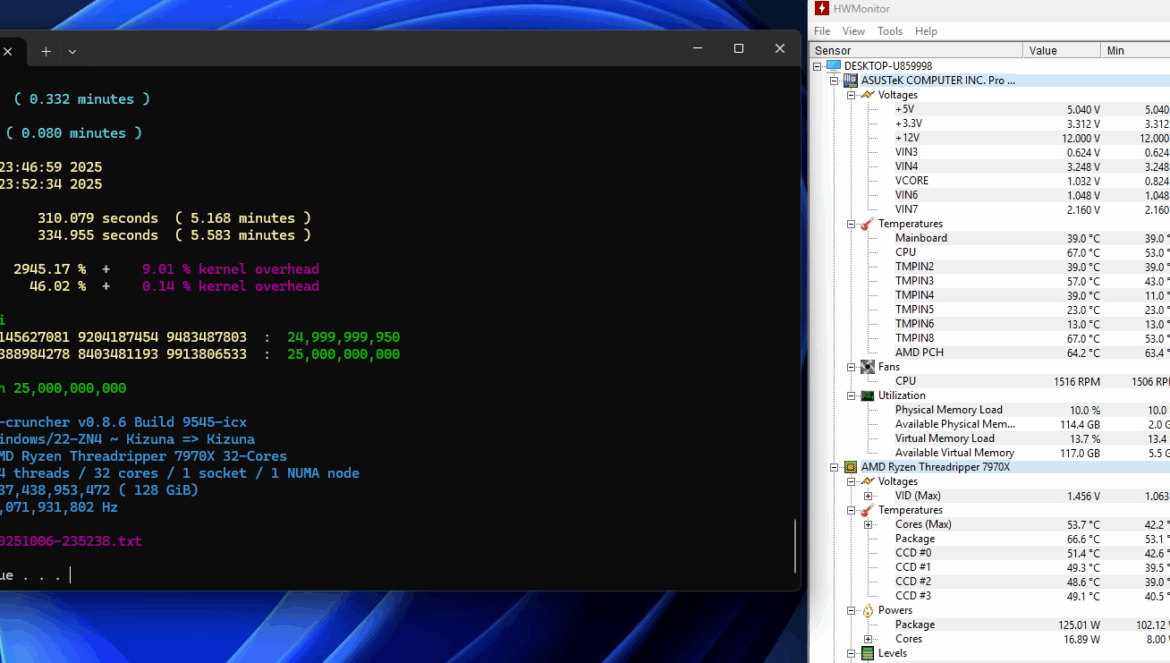Click the Powers flame icon

coord(867,611)
